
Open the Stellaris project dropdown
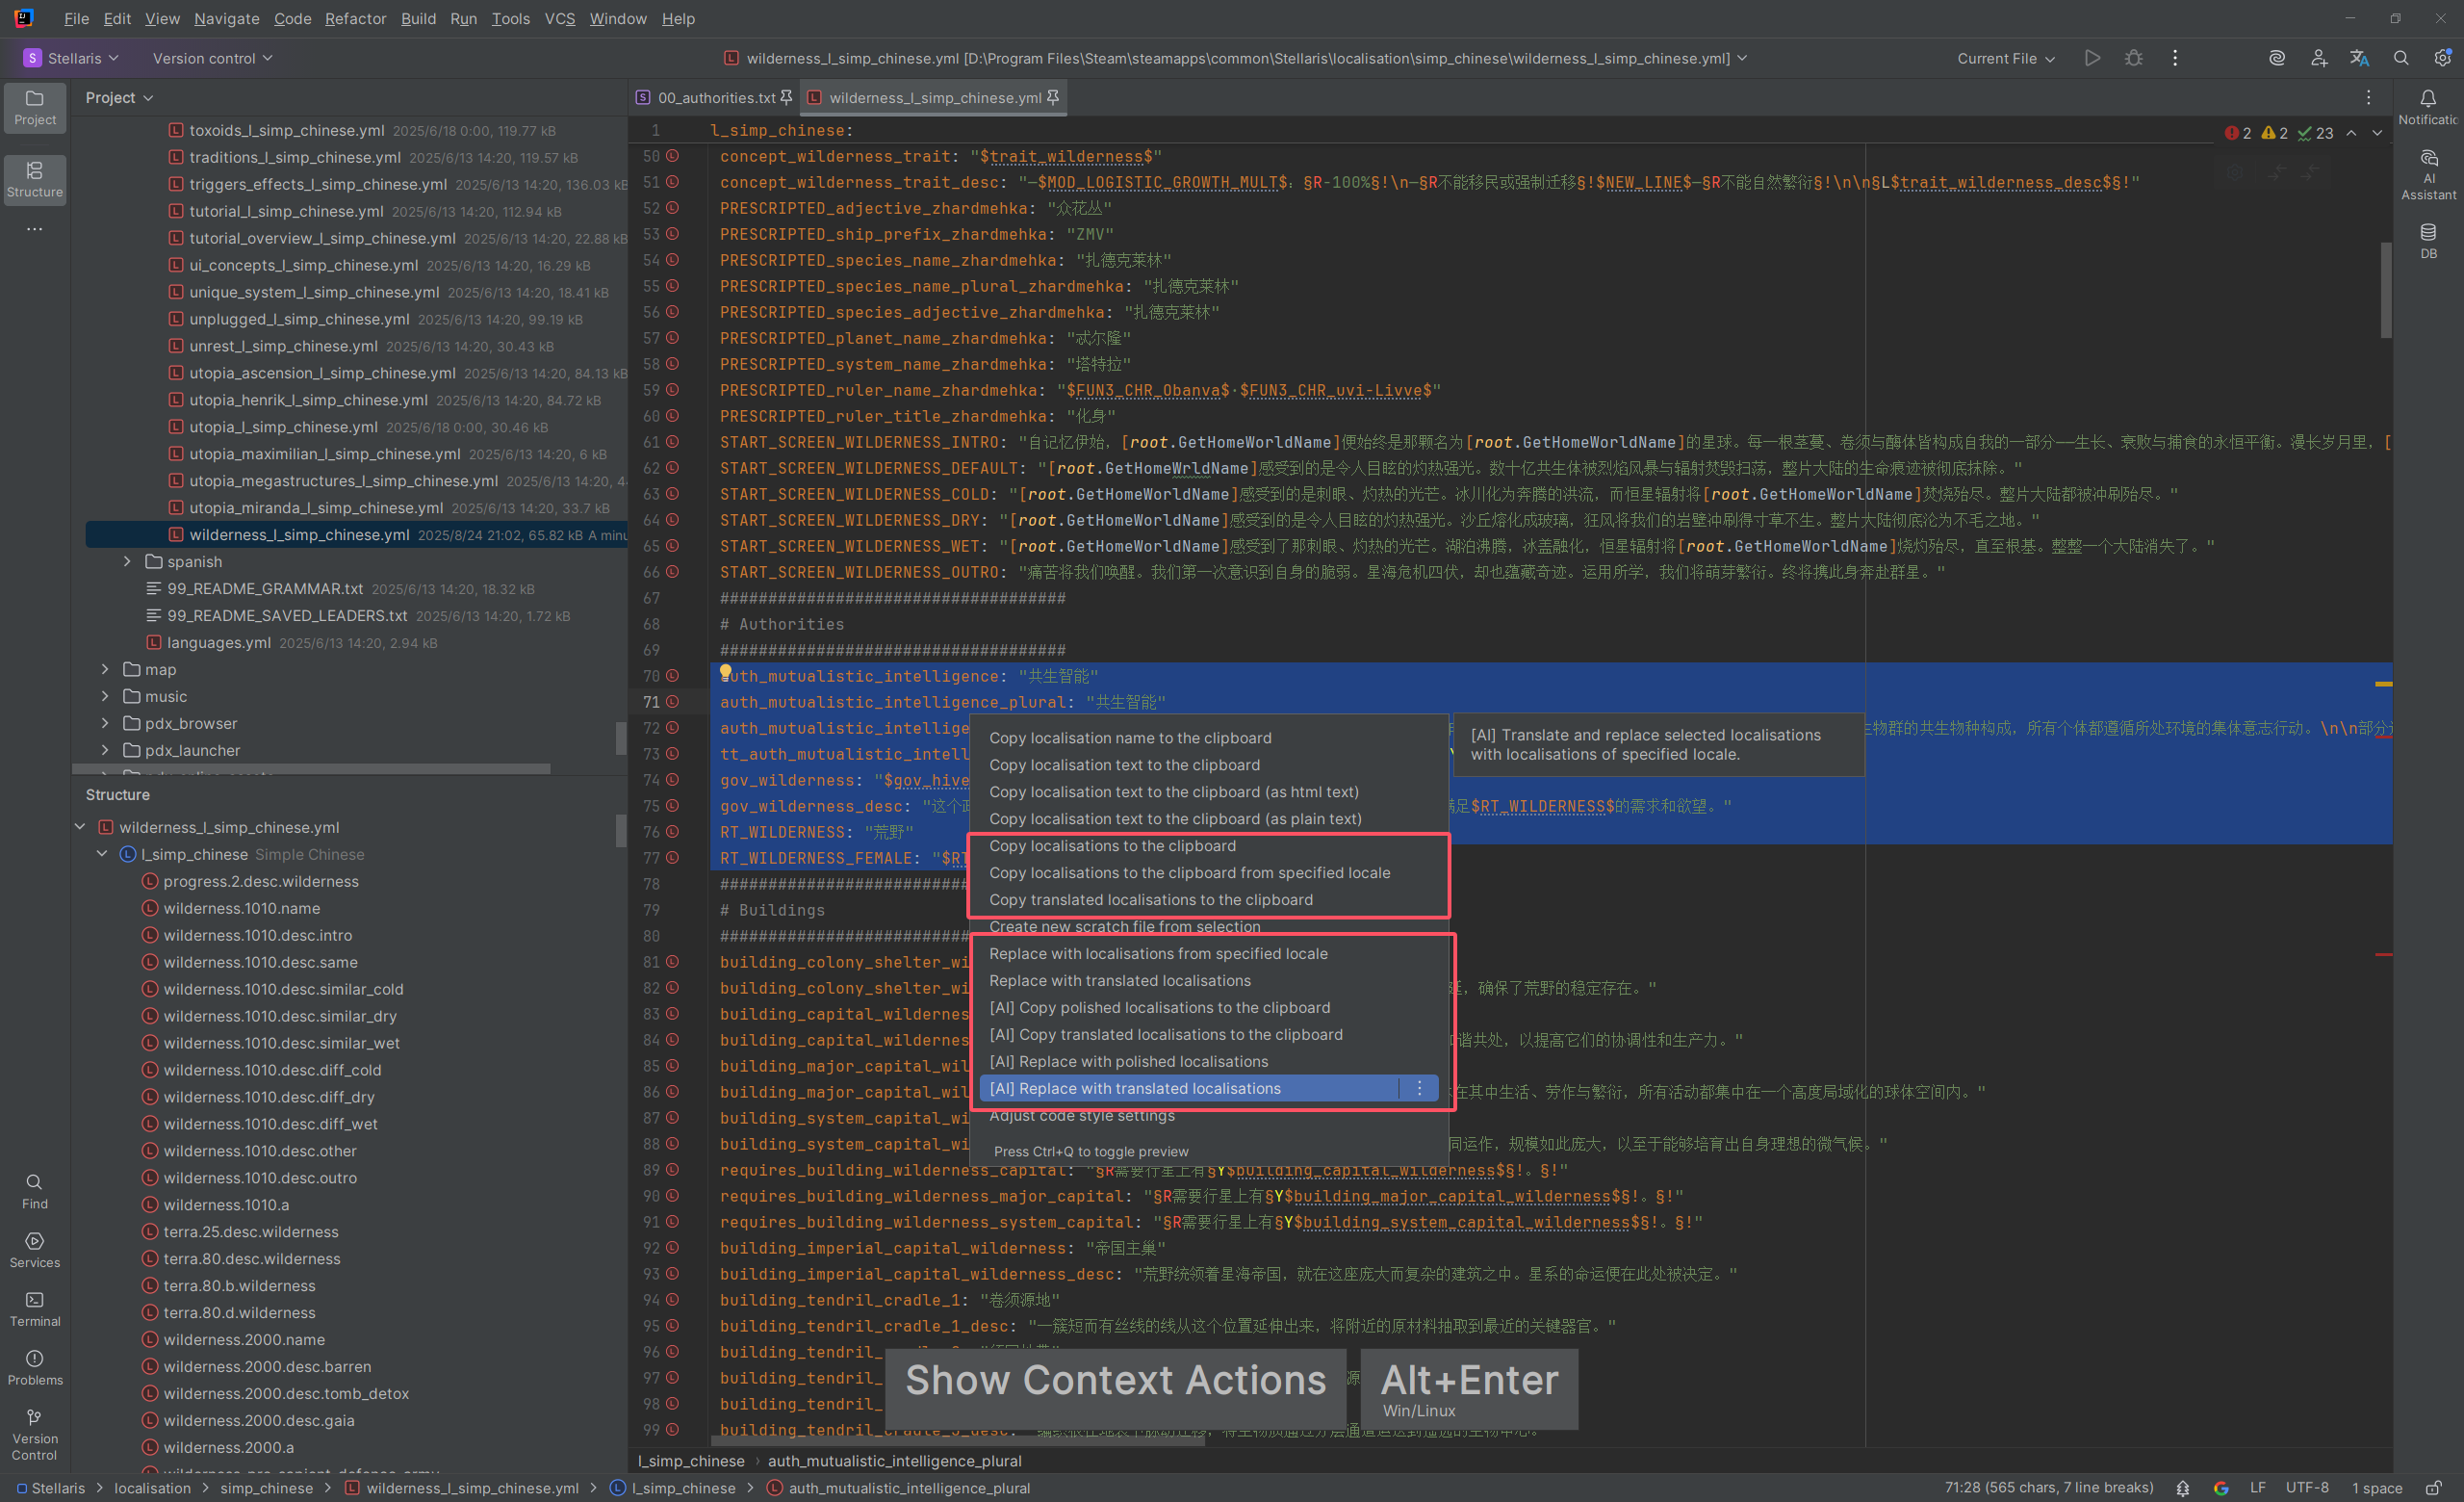click(x=71, y=58)
